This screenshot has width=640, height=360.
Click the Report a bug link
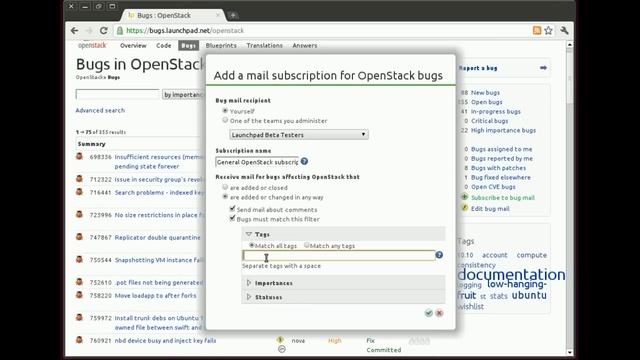(478, 68)
